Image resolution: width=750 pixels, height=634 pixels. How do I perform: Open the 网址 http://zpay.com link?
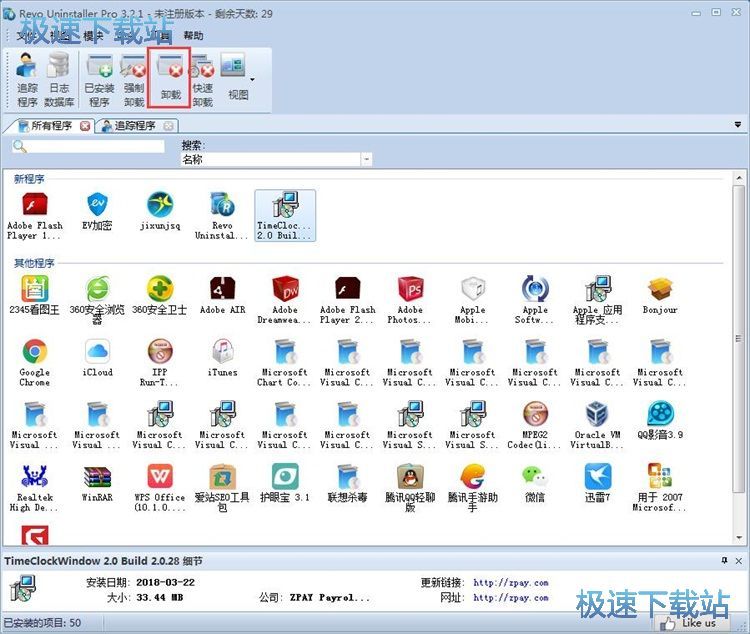point(511,598)
